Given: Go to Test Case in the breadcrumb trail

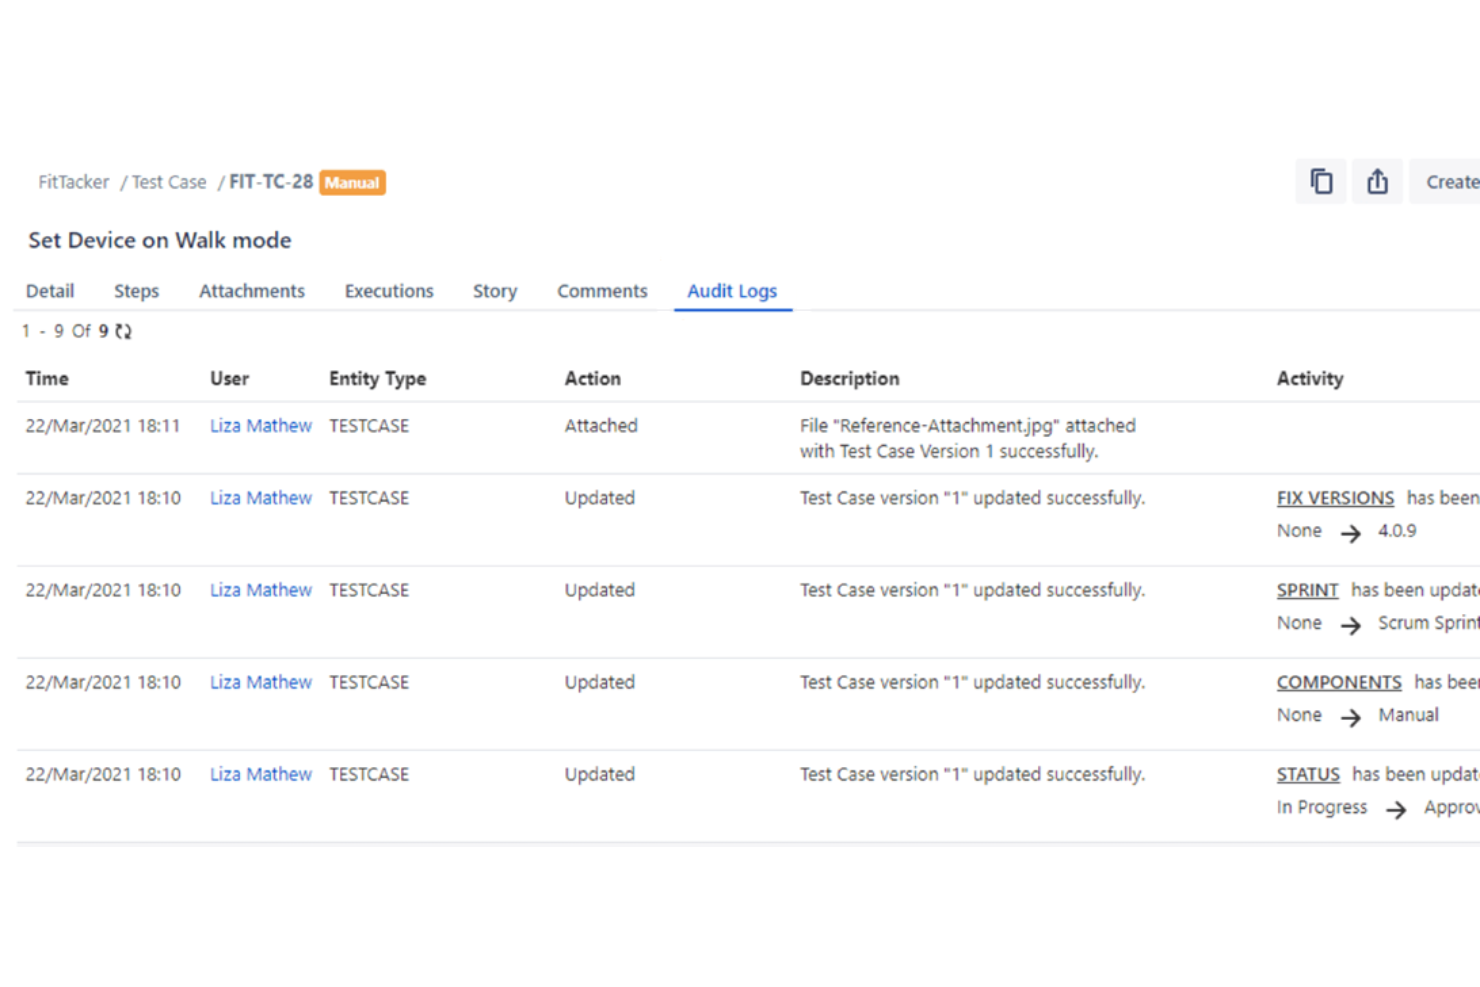Looking at the screenshot, I should (x=168, y=182).
